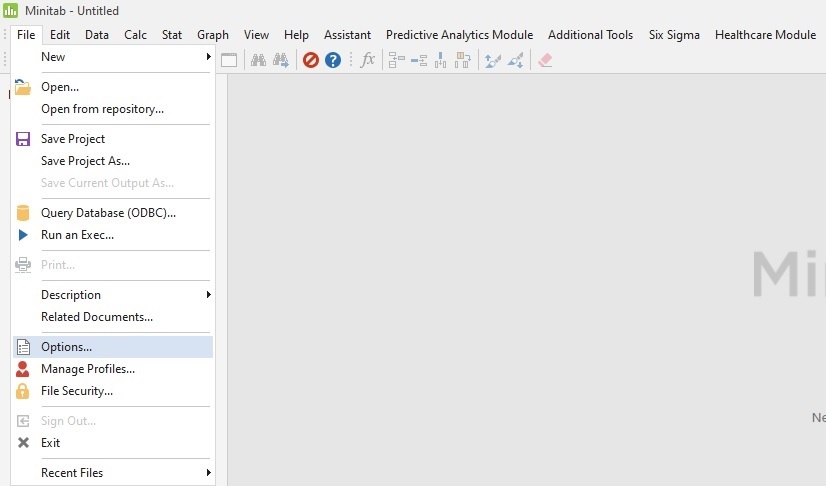Expand the Description submenu arrow

coord(209,295)
